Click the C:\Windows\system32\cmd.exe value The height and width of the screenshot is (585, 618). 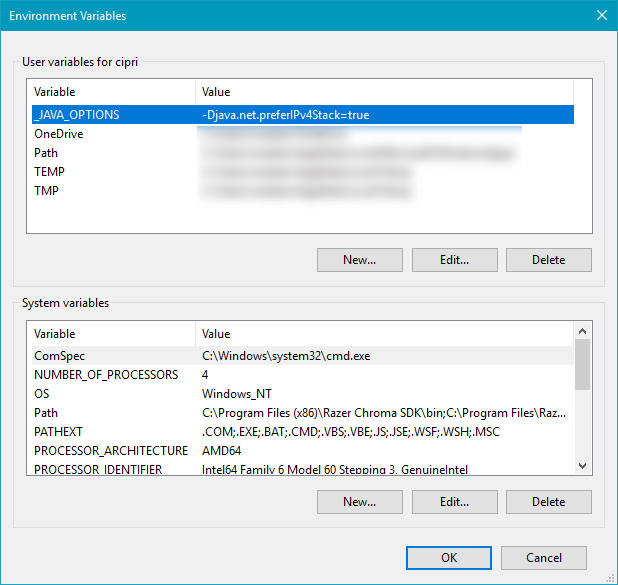point(286,356)
